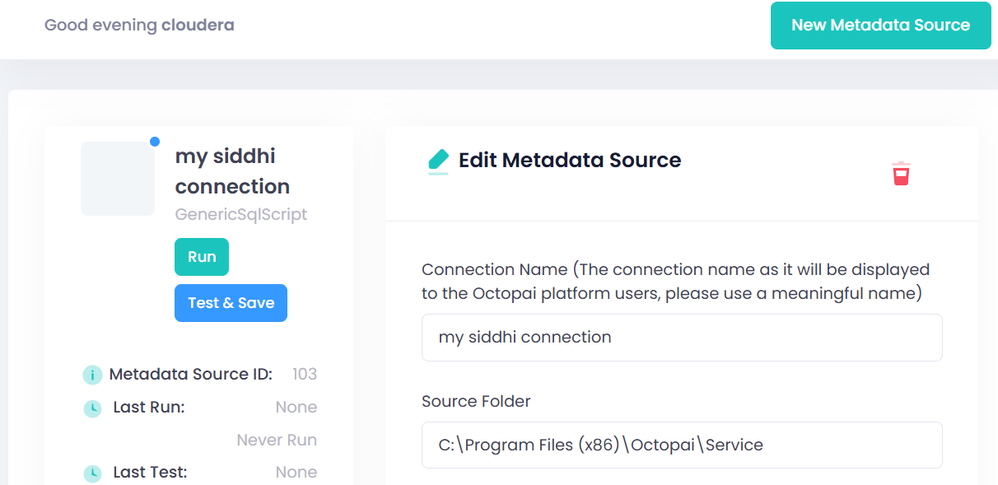The height and width of the screenshot is (485, 998).
Task: Run the my siddhi connection source
Action: tap(201, 257)
